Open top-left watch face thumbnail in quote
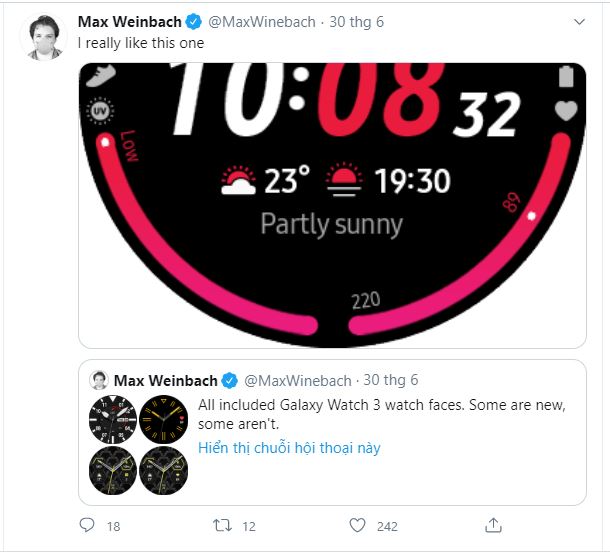610x555 pixels. (x=113, y=419)
